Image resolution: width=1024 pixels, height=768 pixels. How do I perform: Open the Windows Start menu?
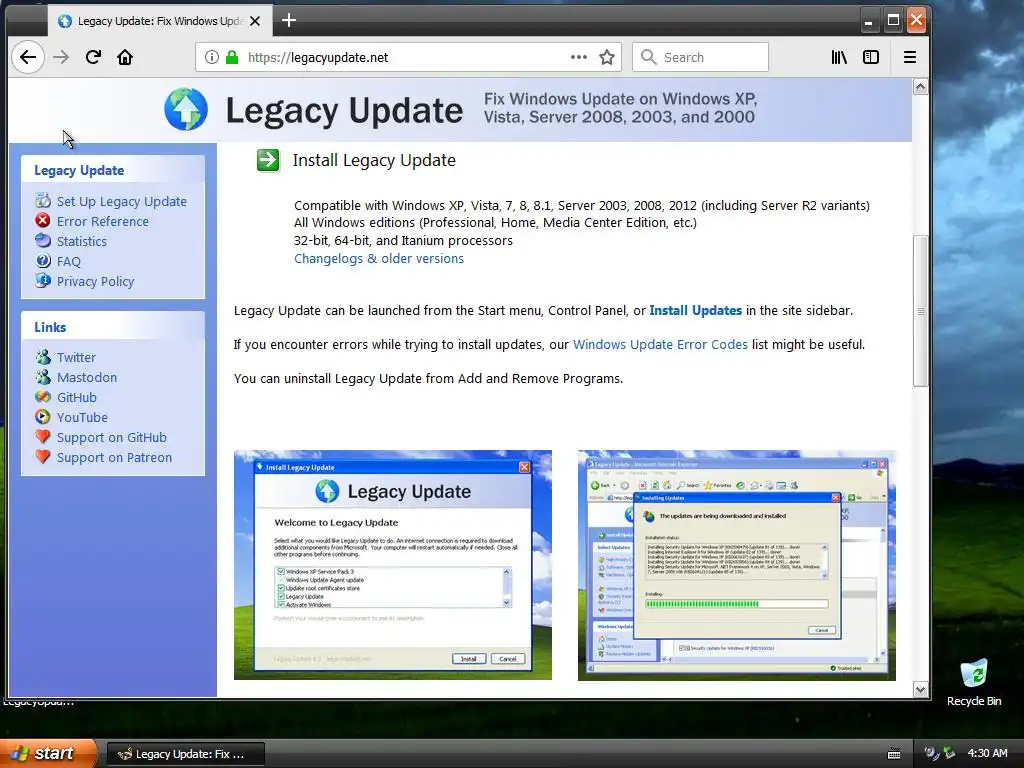[x=48, y=754]
